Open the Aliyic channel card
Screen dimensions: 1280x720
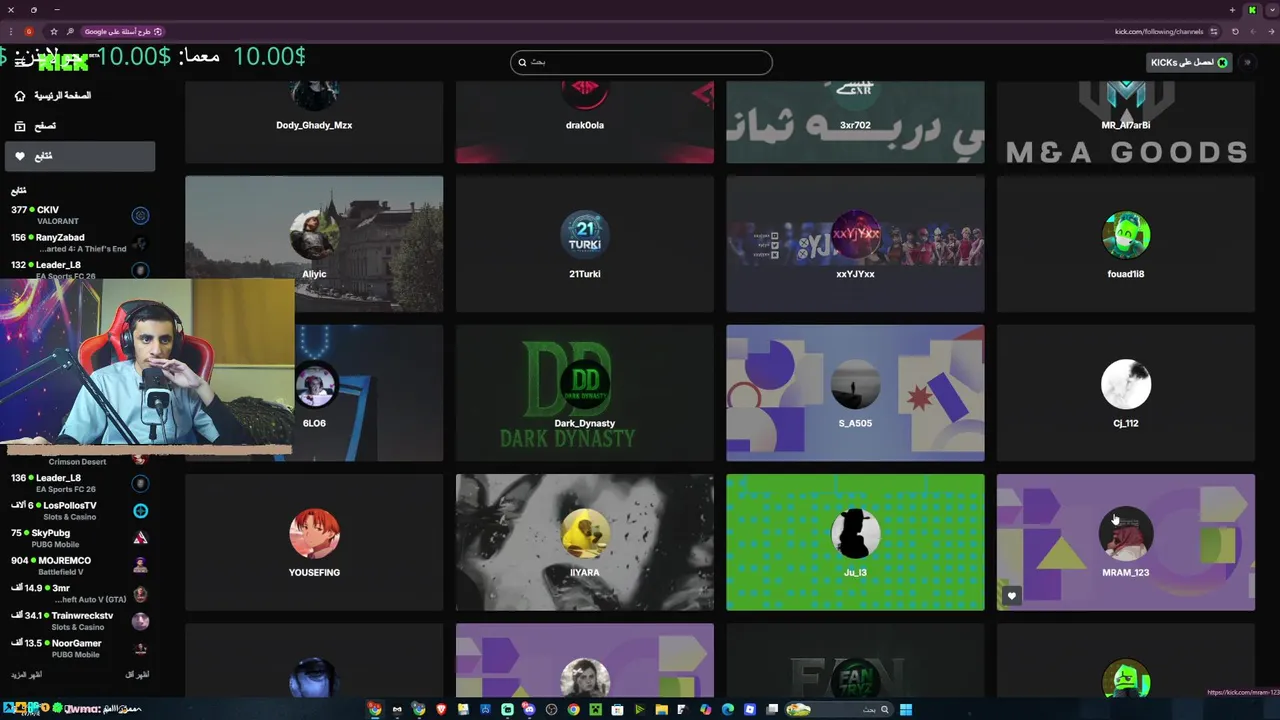314,244
